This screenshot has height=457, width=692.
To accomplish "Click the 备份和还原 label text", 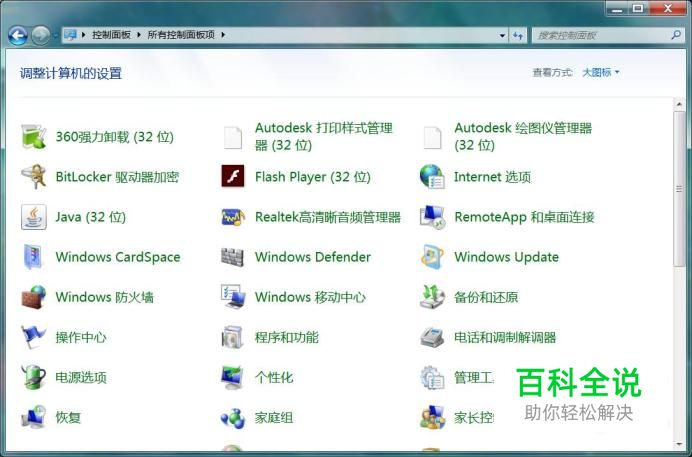I will [x=486, y=297].
